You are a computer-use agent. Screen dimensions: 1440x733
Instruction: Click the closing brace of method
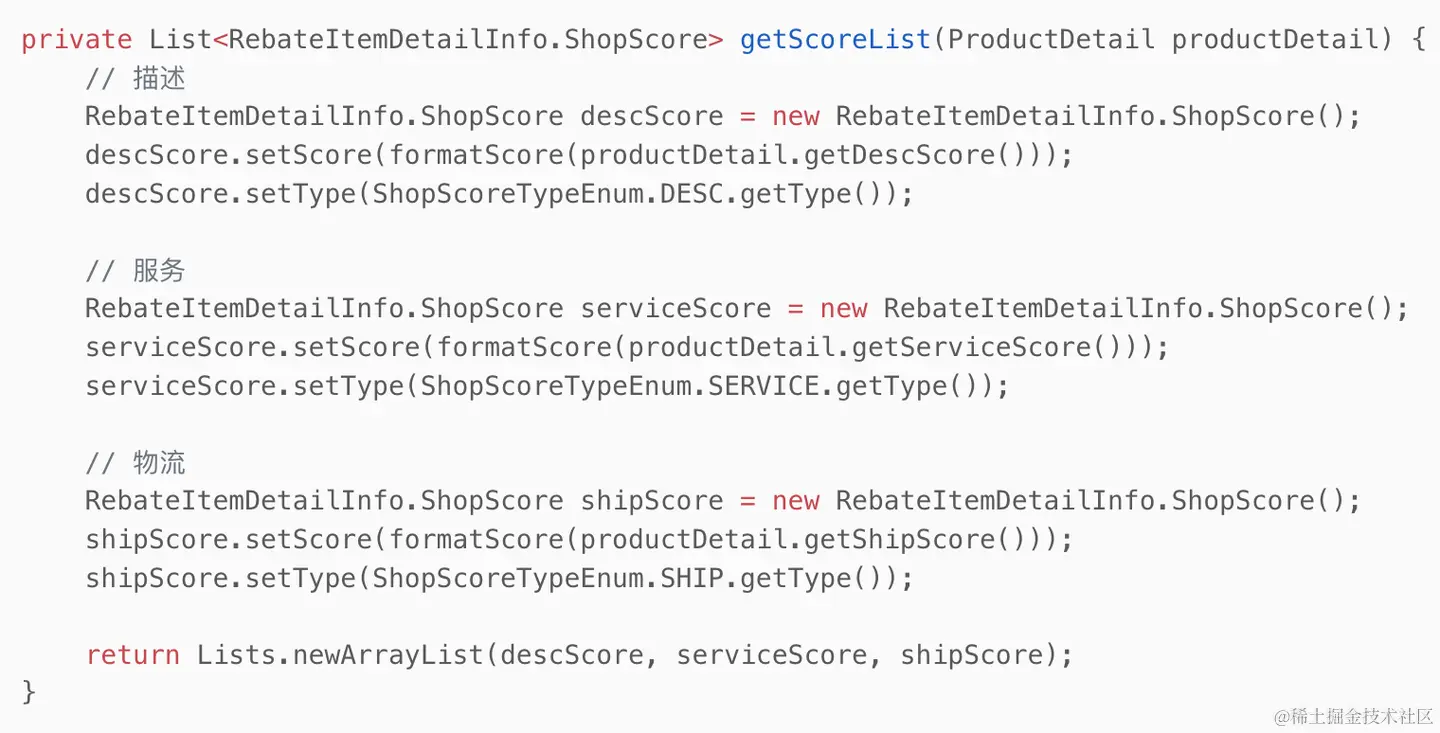click(29, 692)
